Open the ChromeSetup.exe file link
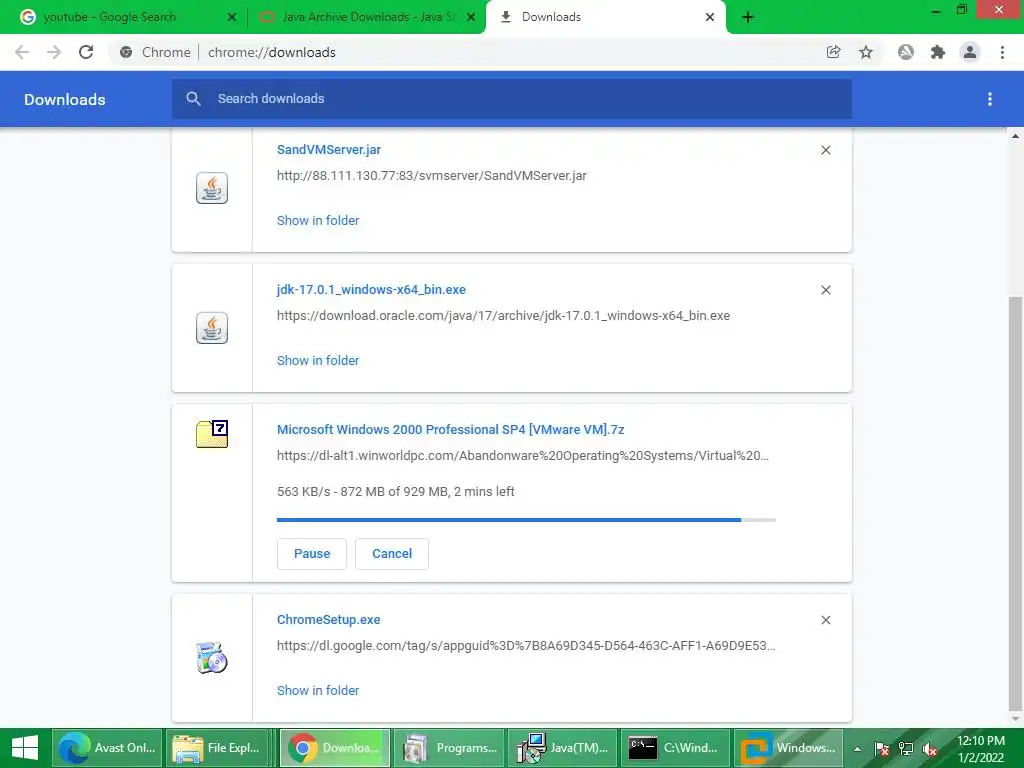 click(x=328, y=619)
